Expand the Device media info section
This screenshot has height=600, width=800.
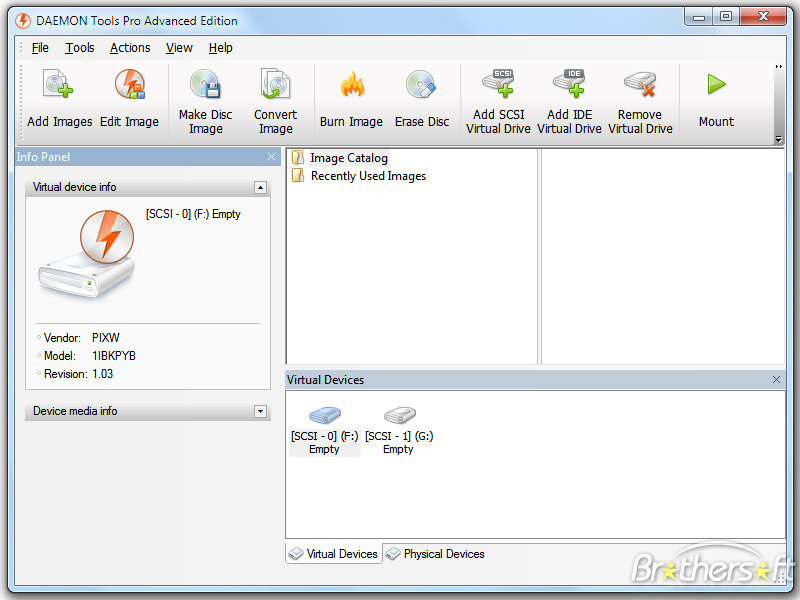(x=260, y=411)
